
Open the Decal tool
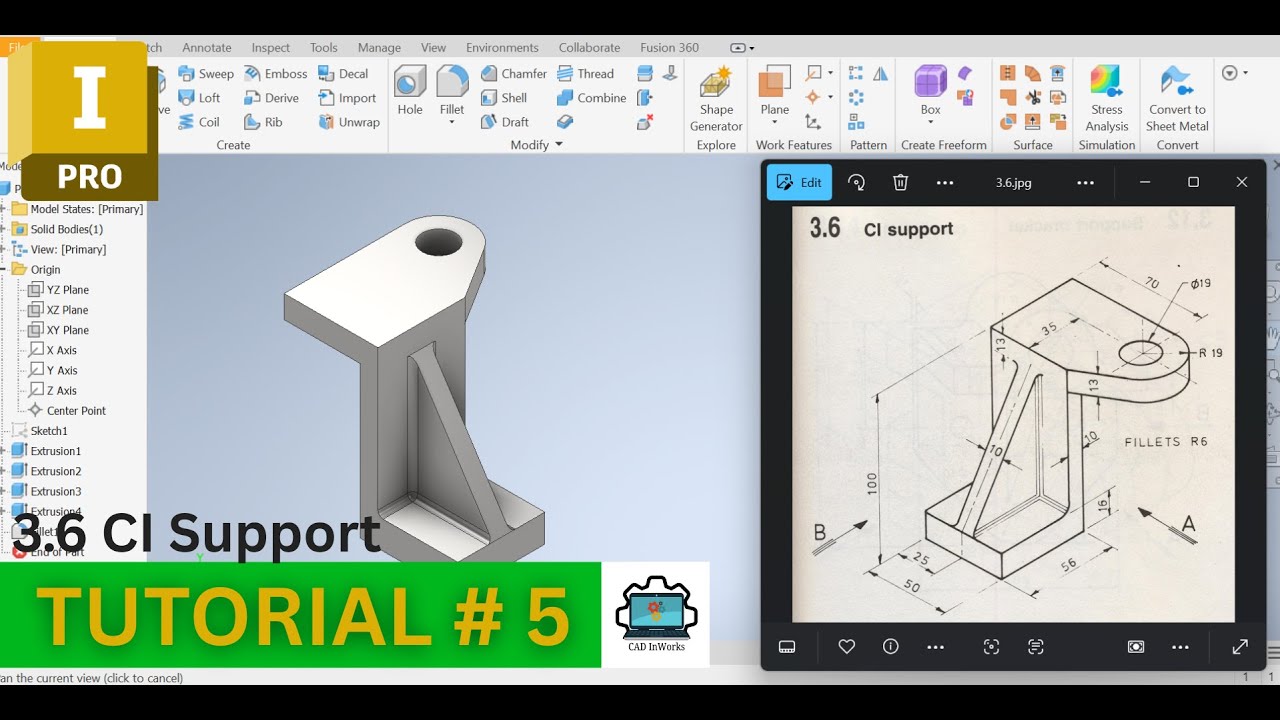pyautogui.click(x=343, y=73)
